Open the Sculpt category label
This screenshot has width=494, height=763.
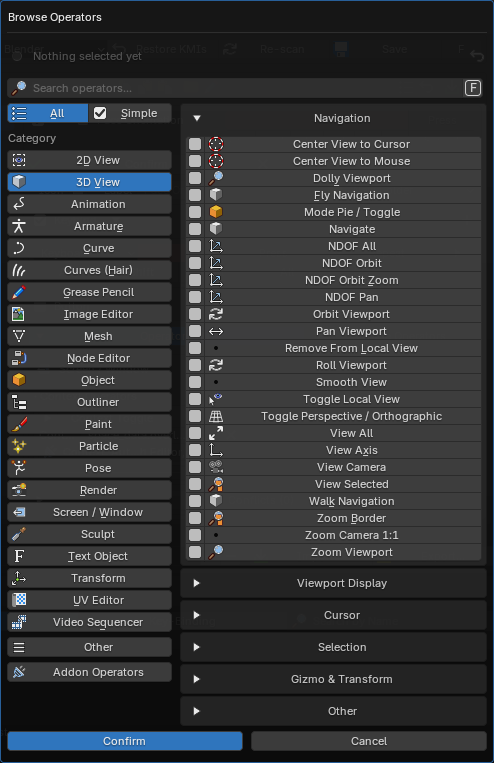(x=98, y=534)
